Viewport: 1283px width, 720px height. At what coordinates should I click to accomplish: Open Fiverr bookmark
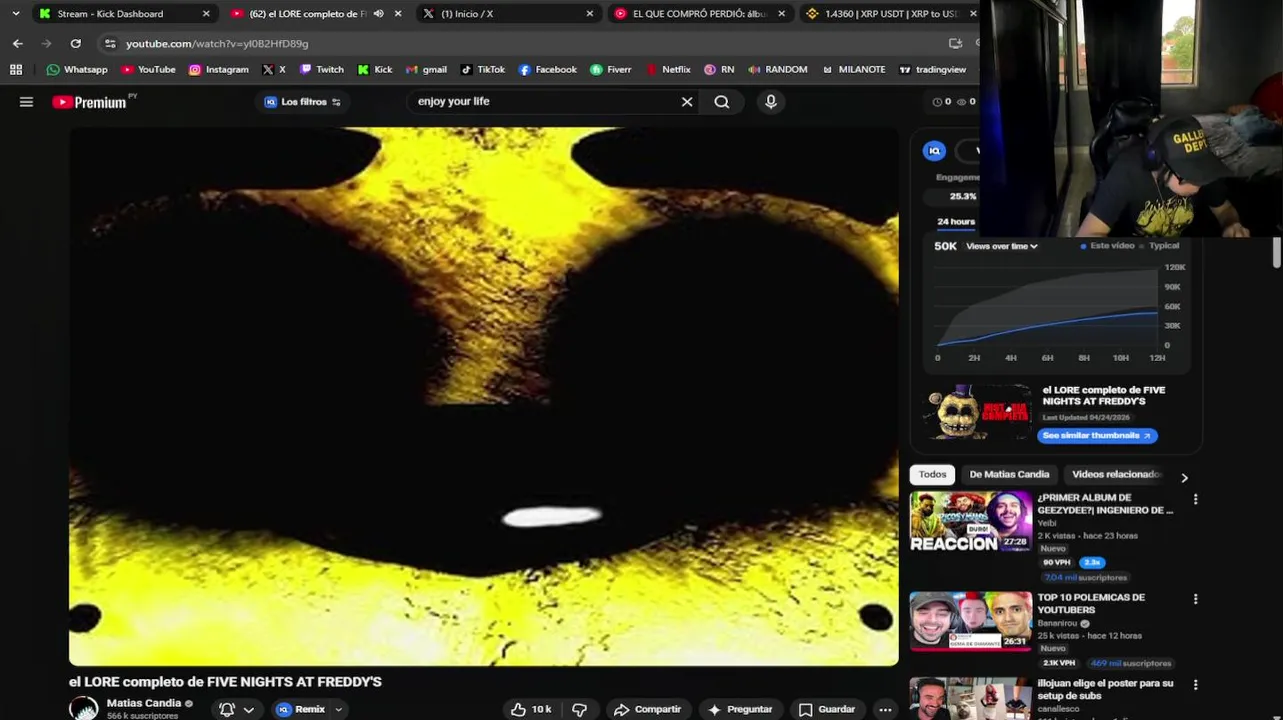tap(610, 69)
